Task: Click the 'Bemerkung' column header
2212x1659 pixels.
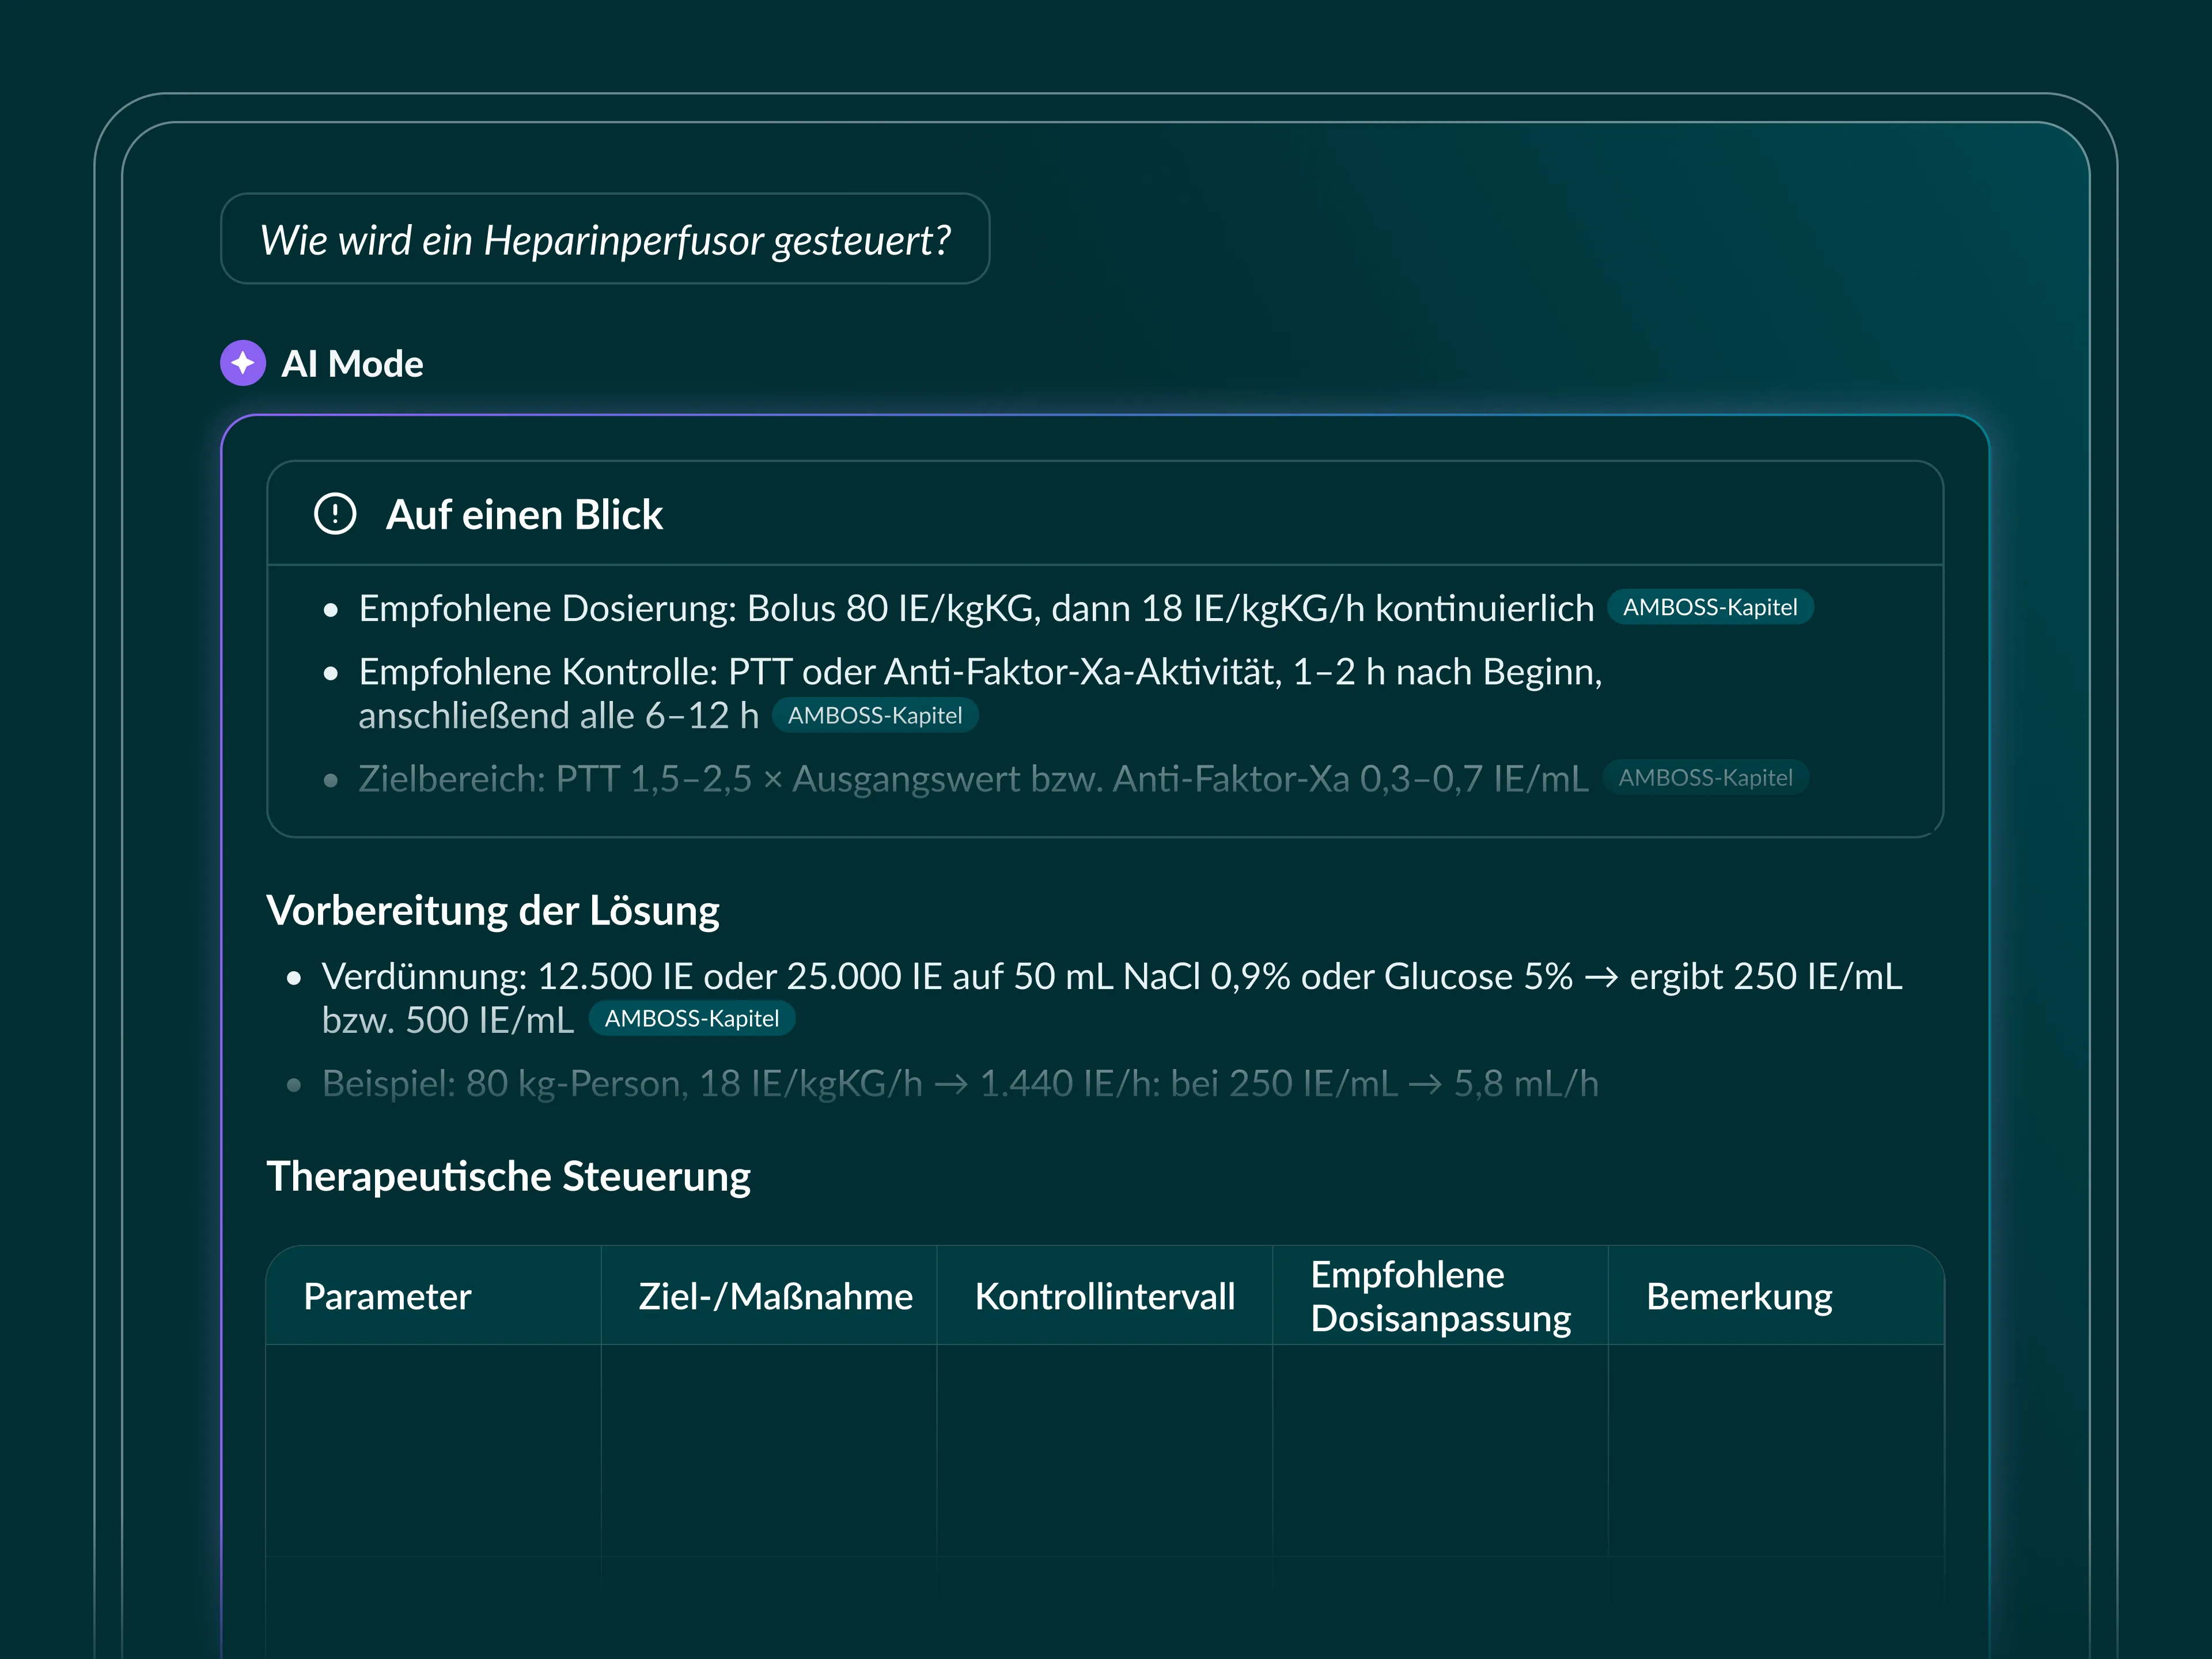Action: point(1777,1296)
